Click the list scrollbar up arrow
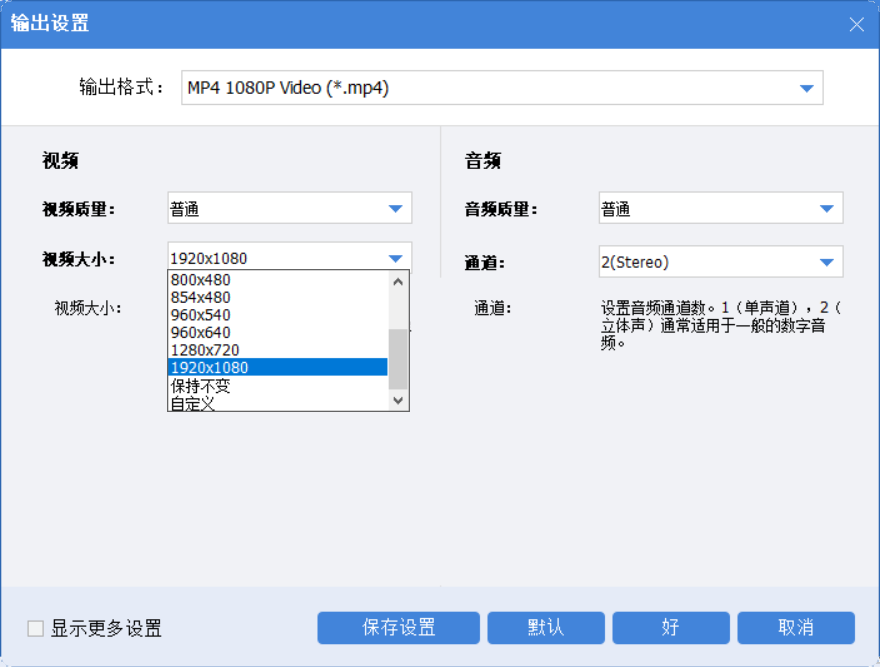Image resolution: width=880 pixels, height=667 pixels. [398, 282]
